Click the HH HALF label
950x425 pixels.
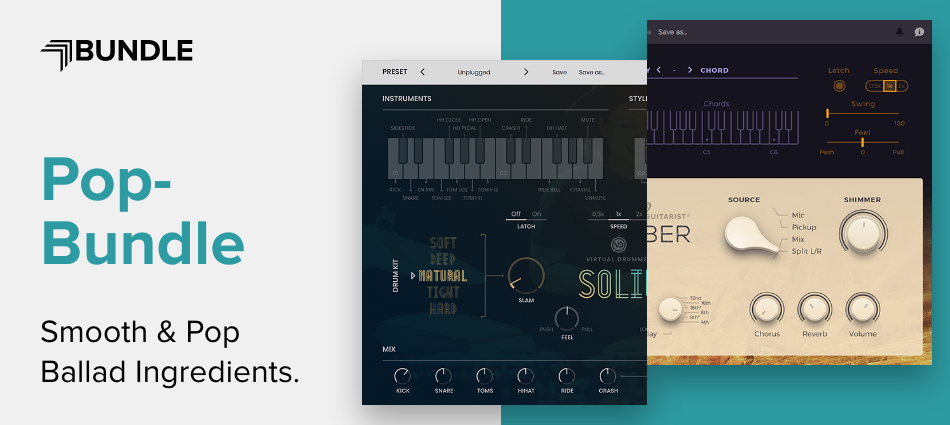(556, 129)
